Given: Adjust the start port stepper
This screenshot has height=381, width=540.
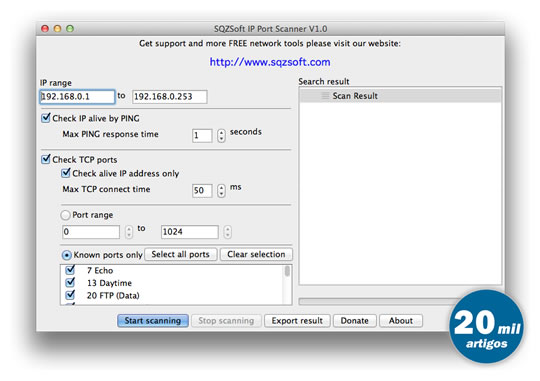Looking at the screenshot, I should 129,232.
